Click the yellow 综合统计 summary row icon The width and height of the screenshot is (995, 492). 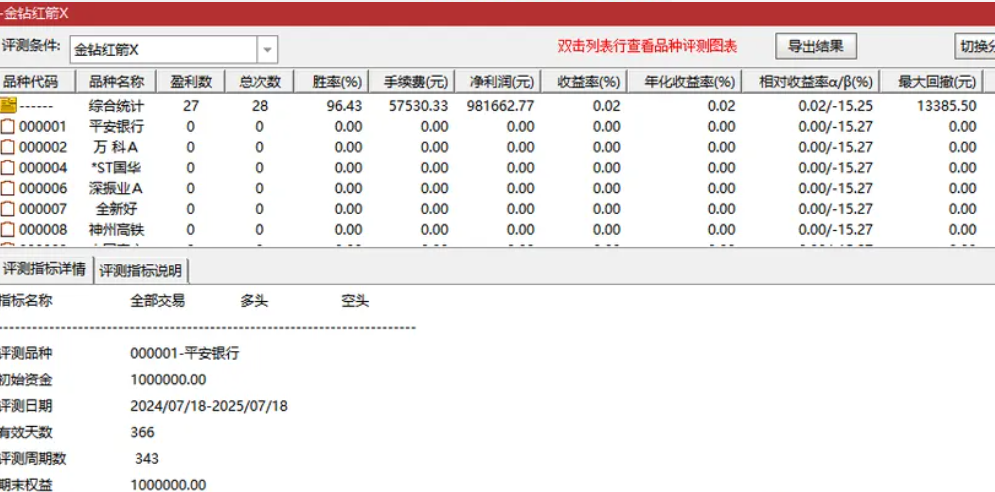pyautogui.click(x=8, y=105)
